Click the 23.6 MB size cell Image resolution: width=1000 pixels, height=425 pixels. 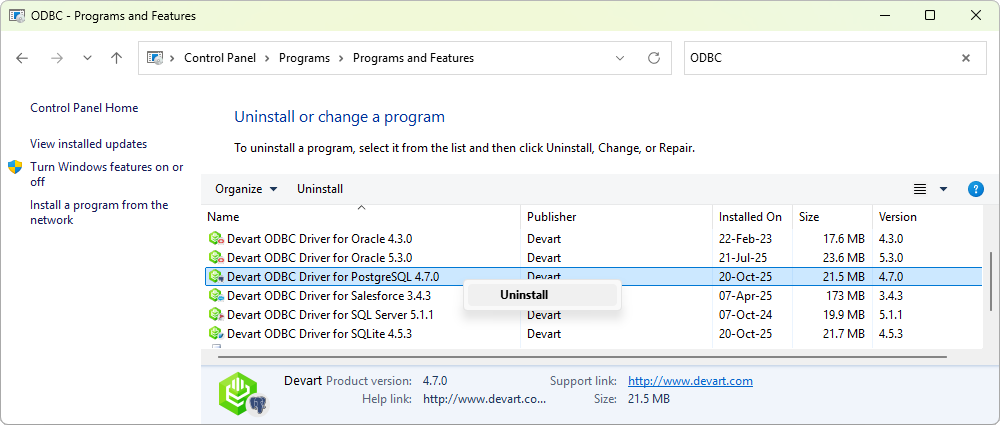[x=844, y=258]
